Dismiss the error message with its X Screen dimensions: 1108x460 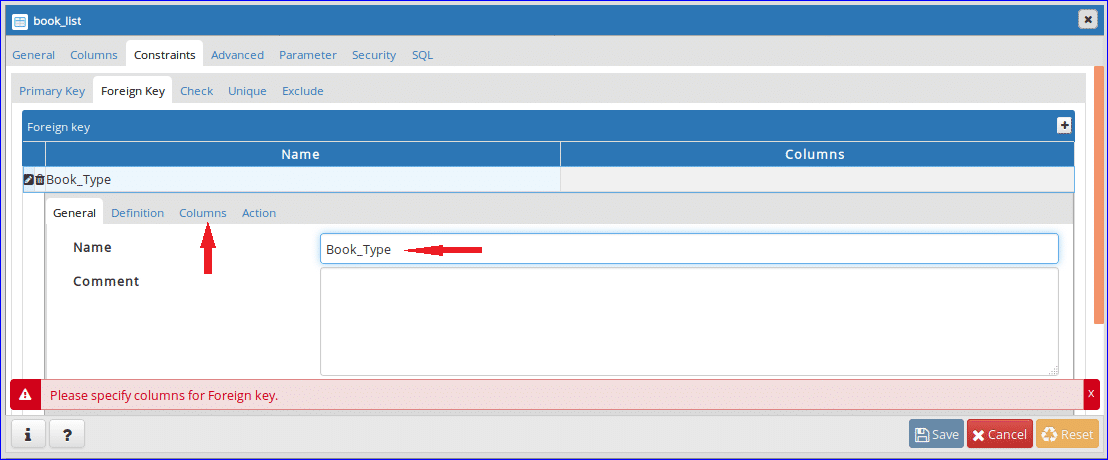(x=1091, y=394)
